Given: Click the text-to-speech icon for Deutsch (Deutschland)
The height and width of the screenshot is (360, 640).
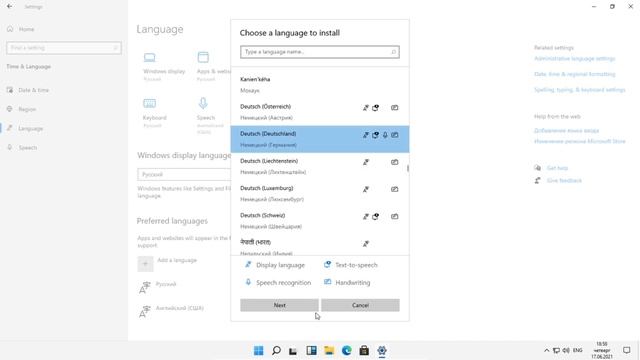Looking at the screenshot, I should coord(376,135).
